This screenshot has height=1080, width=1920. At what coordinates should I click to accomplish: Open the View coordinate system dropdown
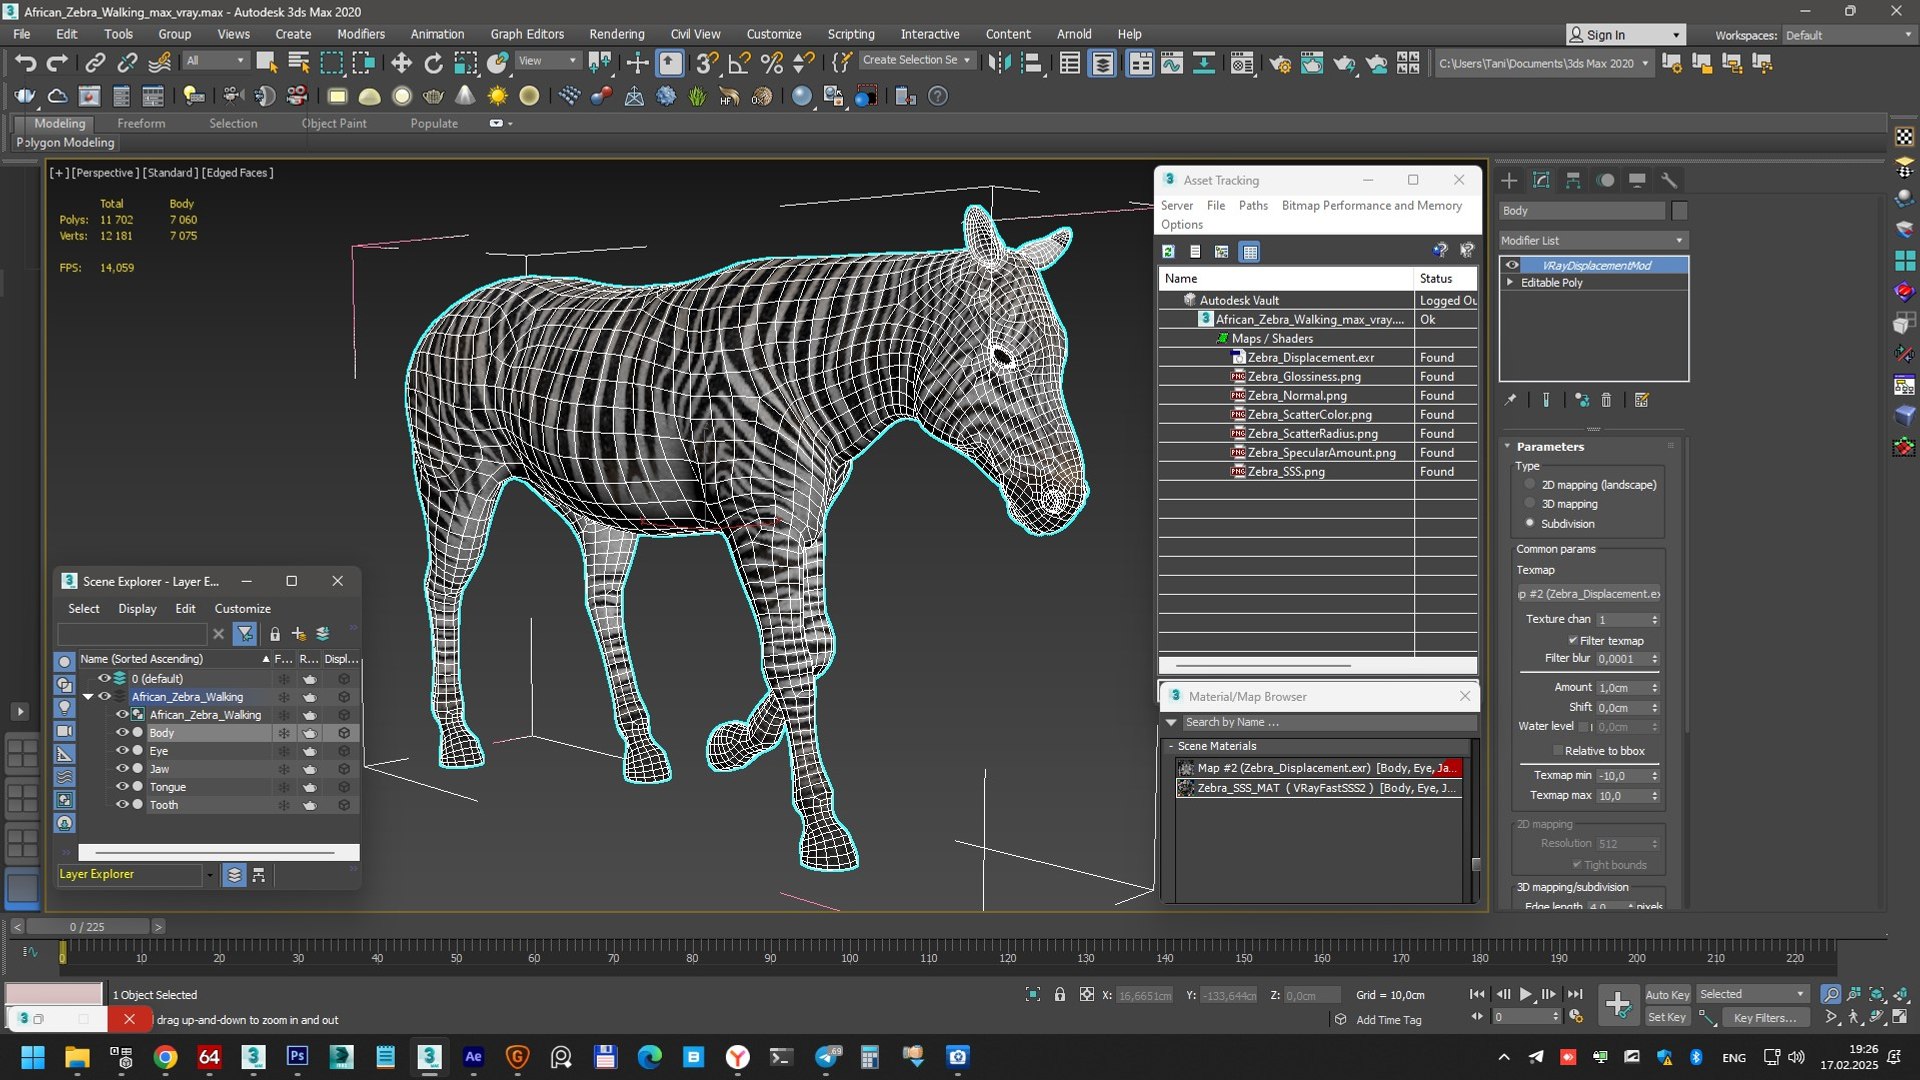pos(547,61)
